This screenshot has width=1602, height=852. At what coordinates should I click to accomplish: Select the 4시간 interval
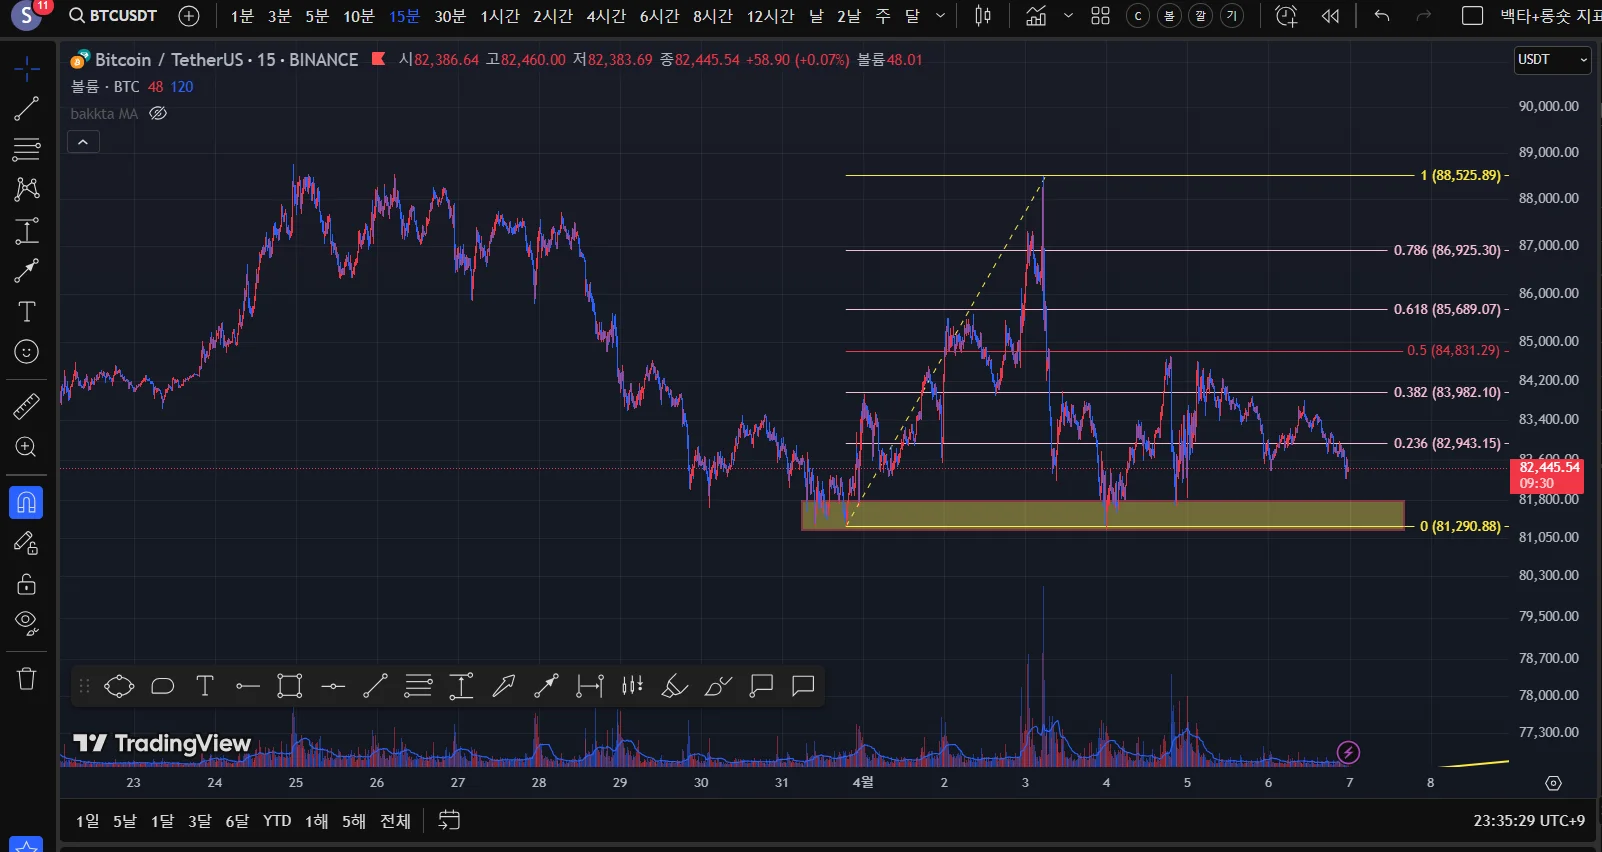point(606,16)
